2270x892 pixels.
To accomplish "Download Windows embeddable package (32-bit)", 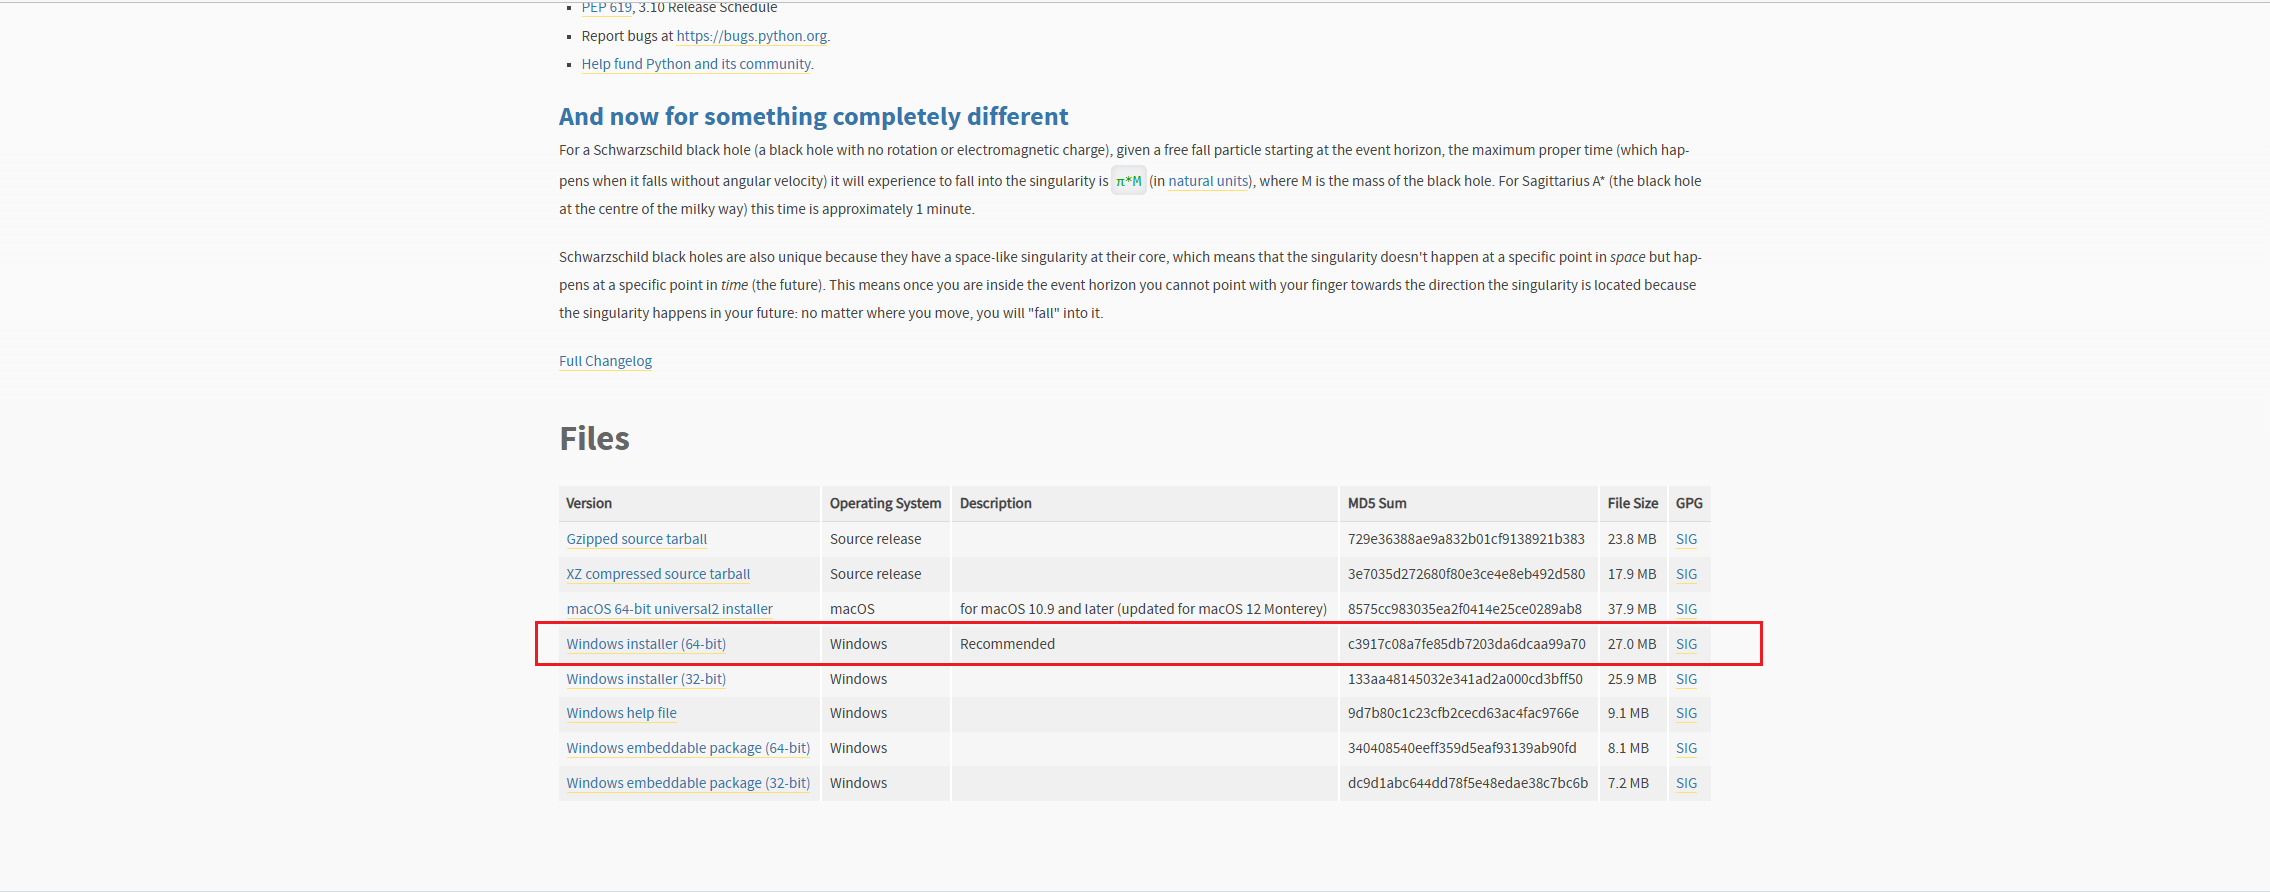I will click(x=688, y=783).
